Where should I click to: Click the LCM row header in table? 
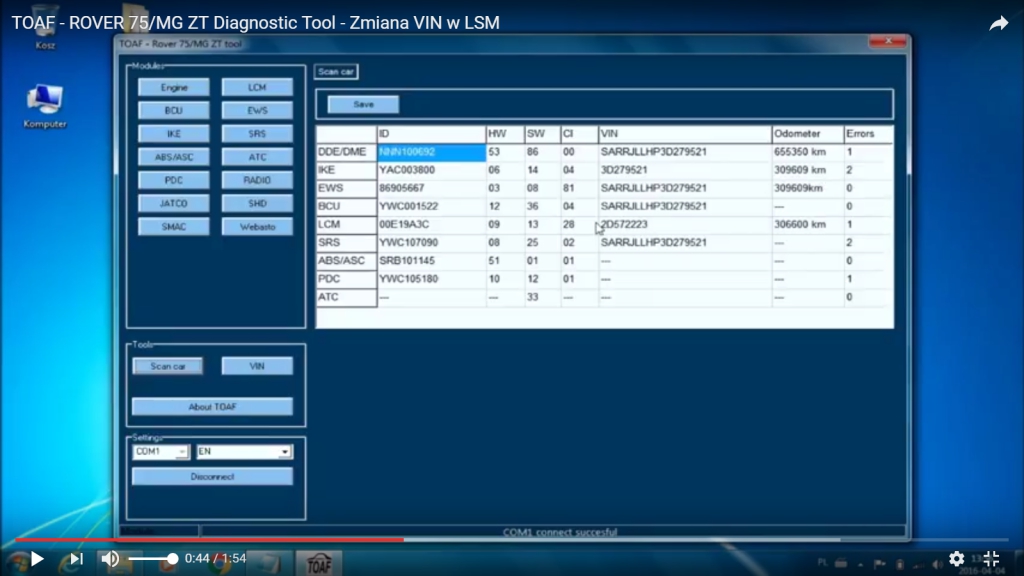[347, 224]
